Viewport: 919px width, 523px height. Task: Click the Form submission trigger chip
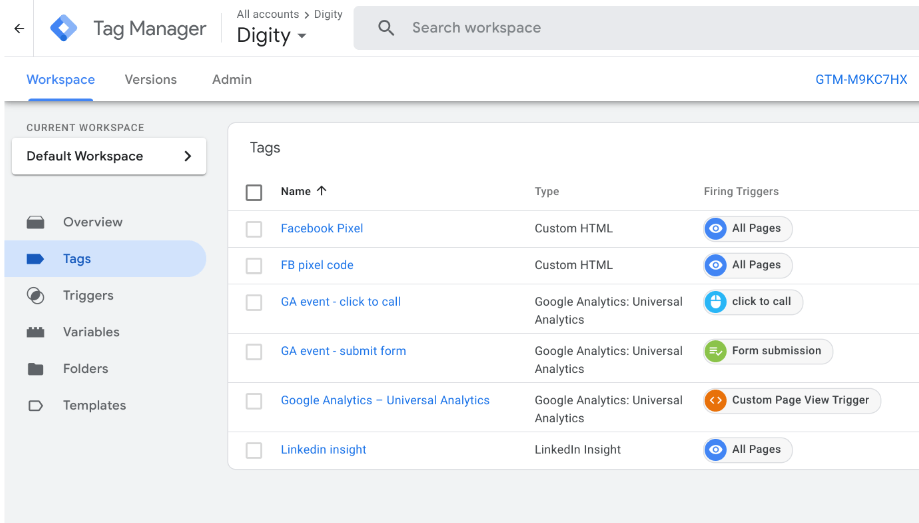(x=768, y=351)
